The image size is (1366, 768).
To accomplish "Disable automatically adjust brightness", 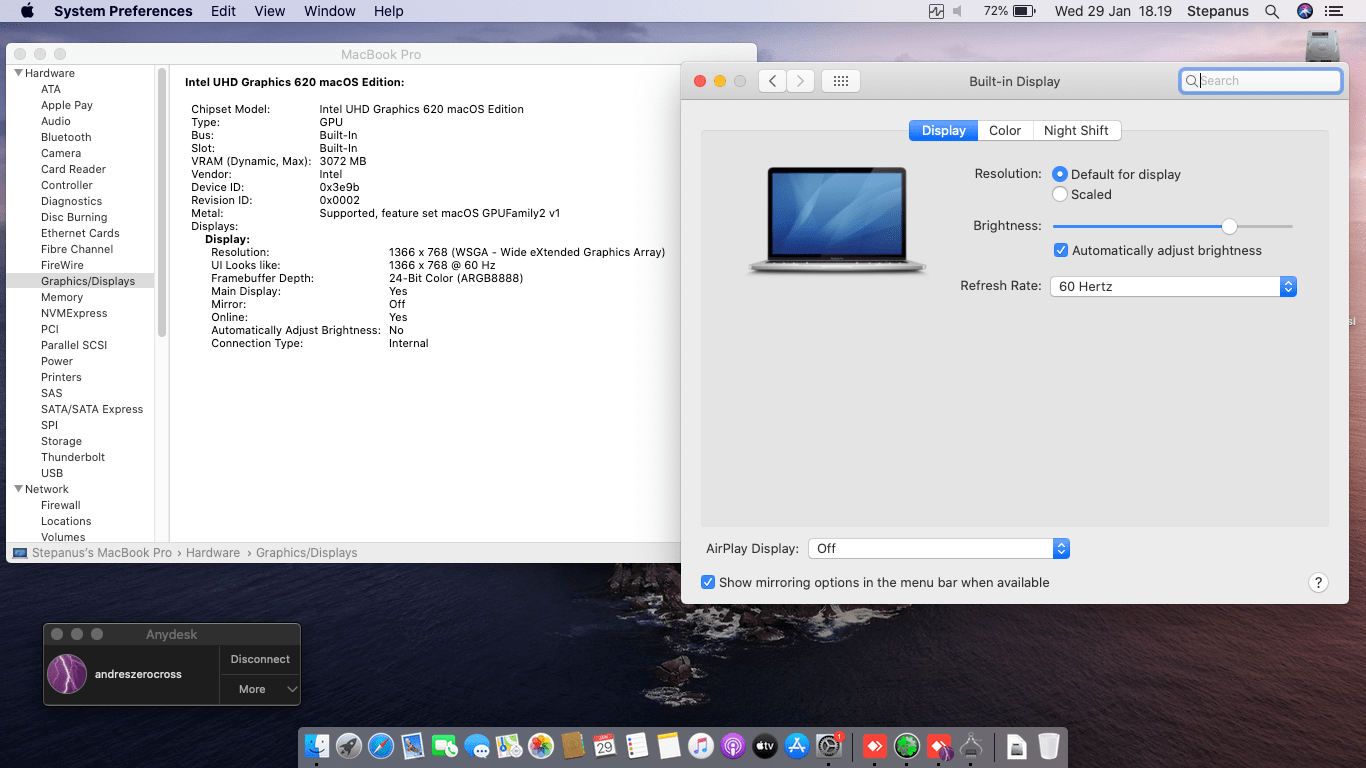I will [x=1061, y=250].
